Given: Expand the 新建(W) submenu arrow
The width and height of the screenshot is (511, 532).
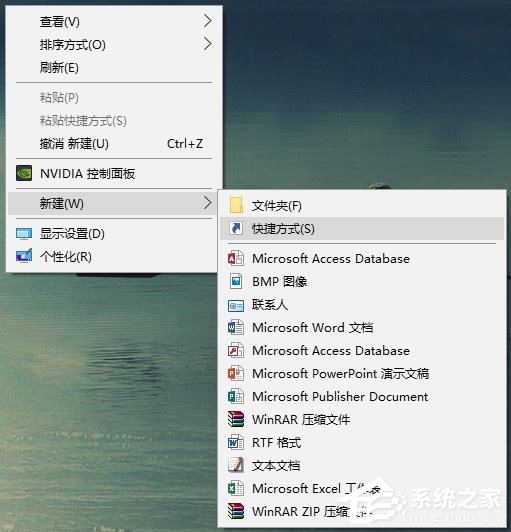Looking at the screenshot, I should click(x=208, y=203).
